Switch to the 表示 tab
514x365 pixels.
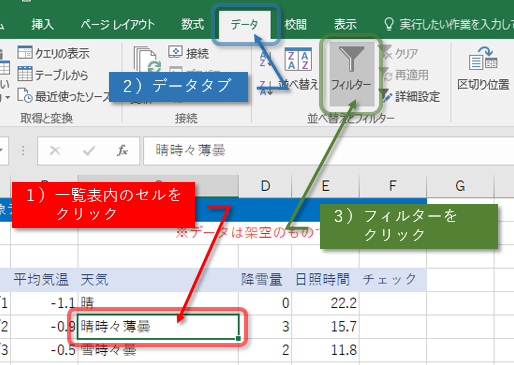345,24
